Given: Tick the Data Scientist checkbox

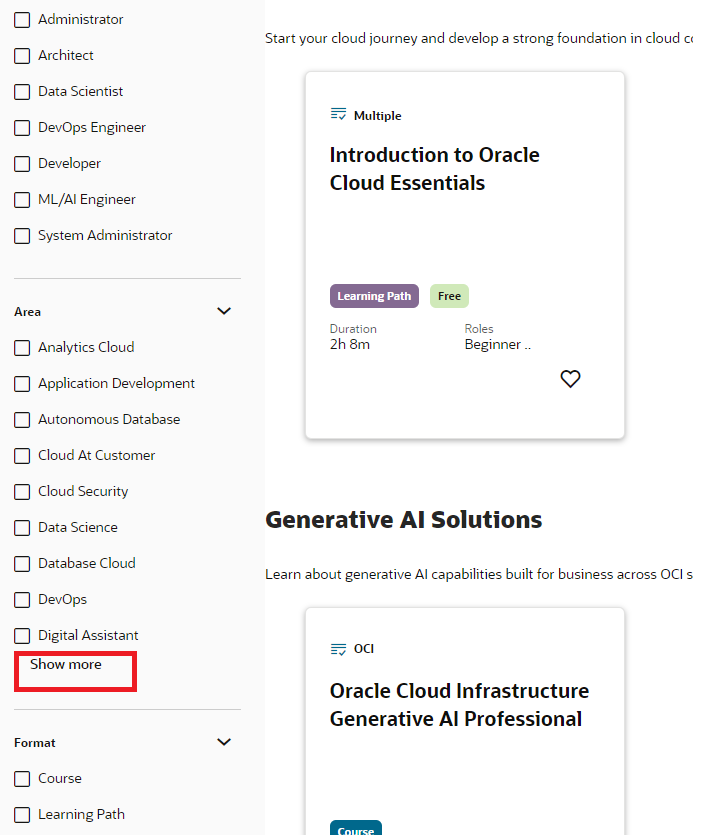Looking at the screenshot, I should coord(22,92).
